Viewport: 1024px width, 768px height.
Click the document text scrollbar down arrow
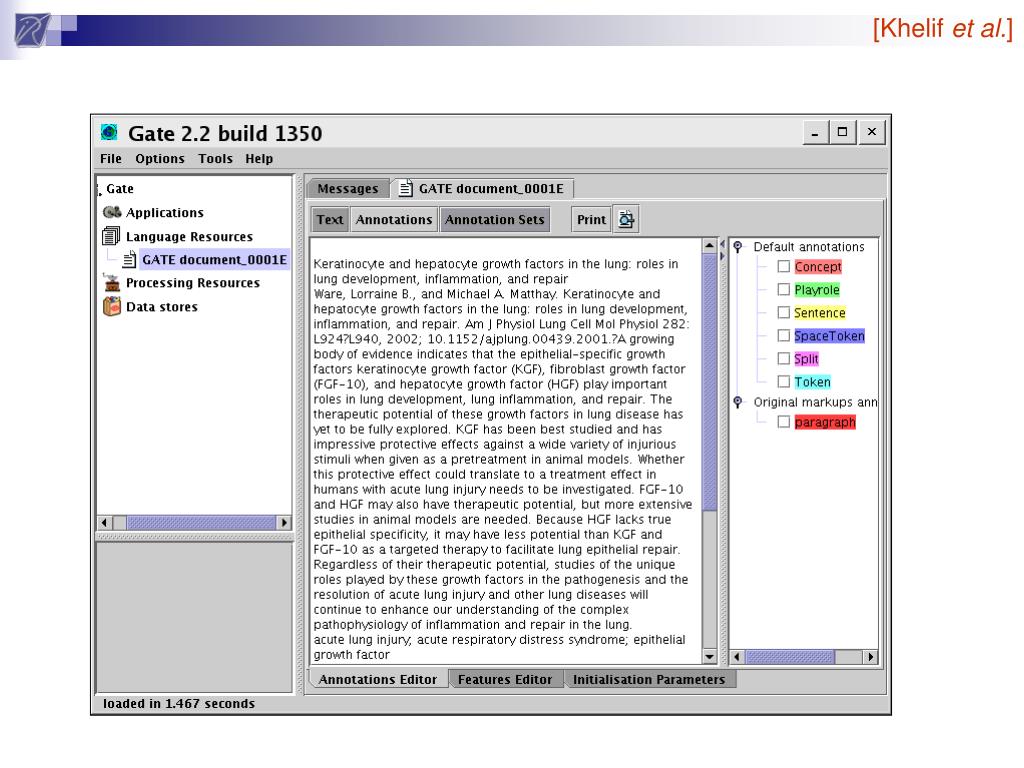click(x=709, y=656)
